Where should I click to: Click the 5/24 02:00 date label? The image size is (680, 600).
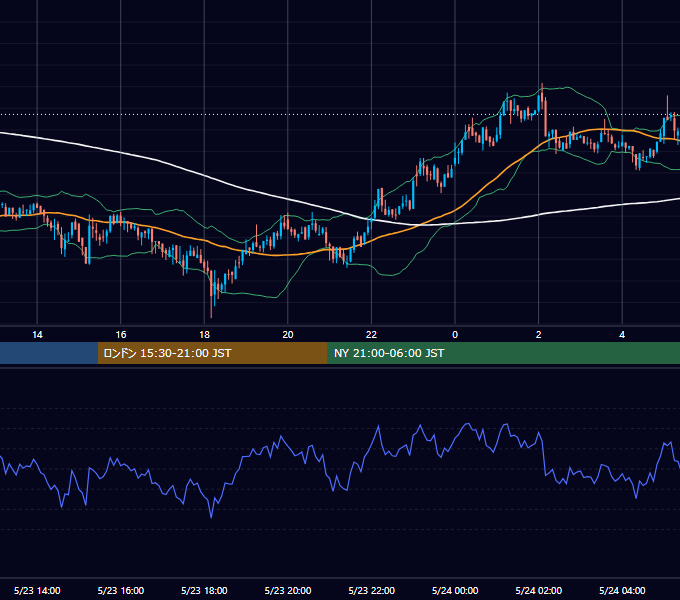point(538,590)
